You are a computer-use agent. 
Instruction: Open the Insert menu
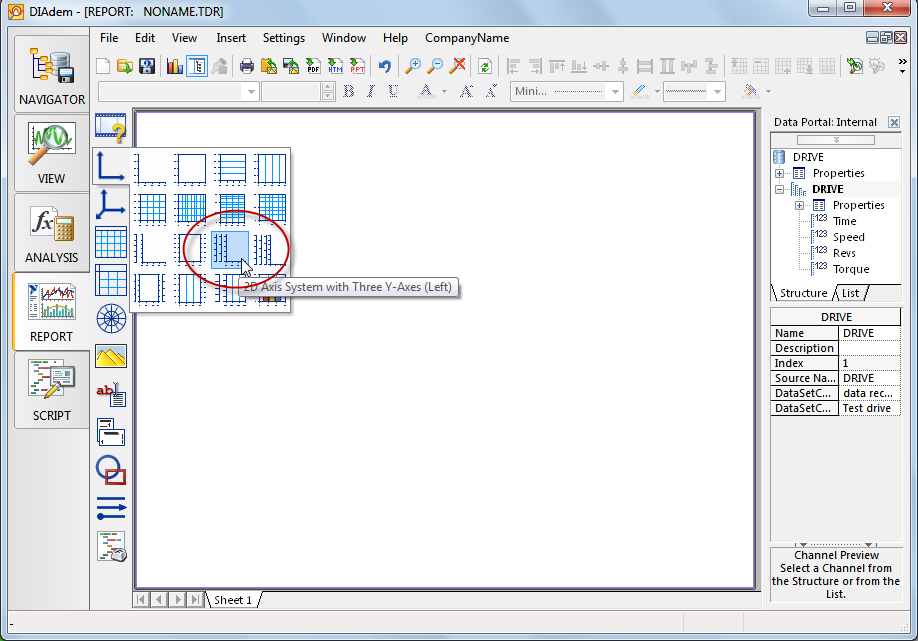(231, 38)
